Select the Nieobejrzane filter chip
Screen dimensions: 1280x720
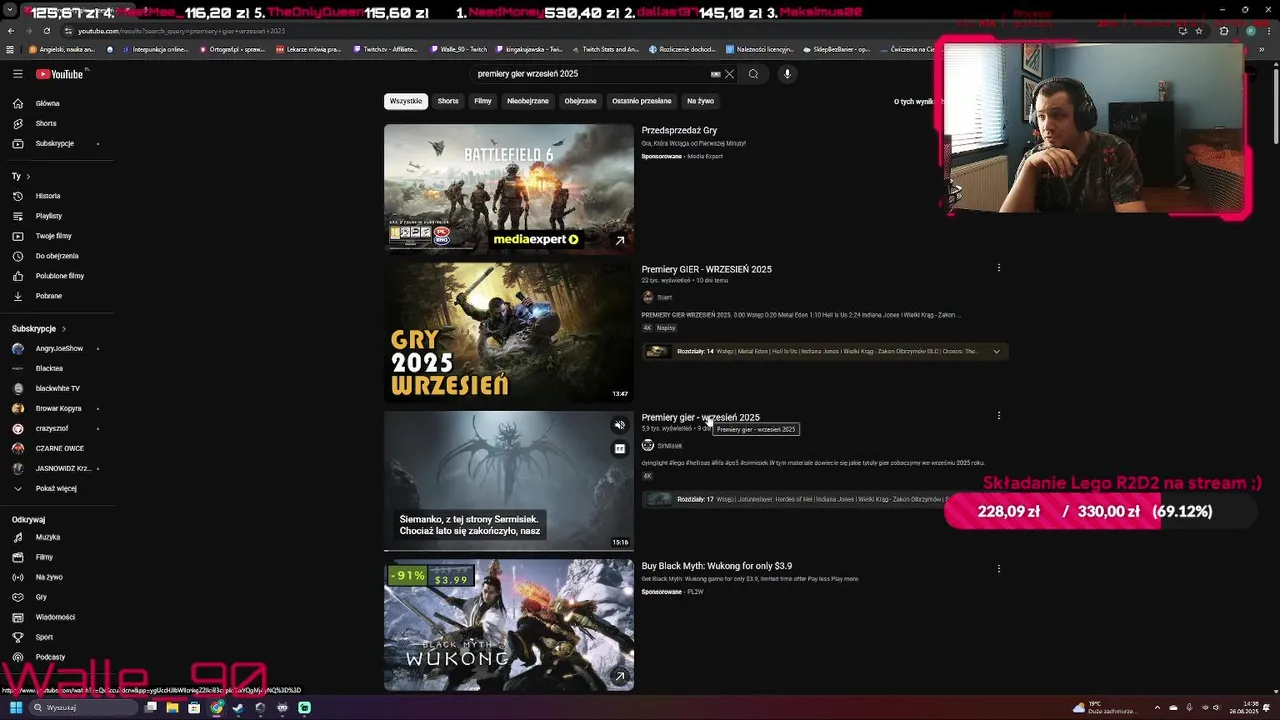click(528, 101)
